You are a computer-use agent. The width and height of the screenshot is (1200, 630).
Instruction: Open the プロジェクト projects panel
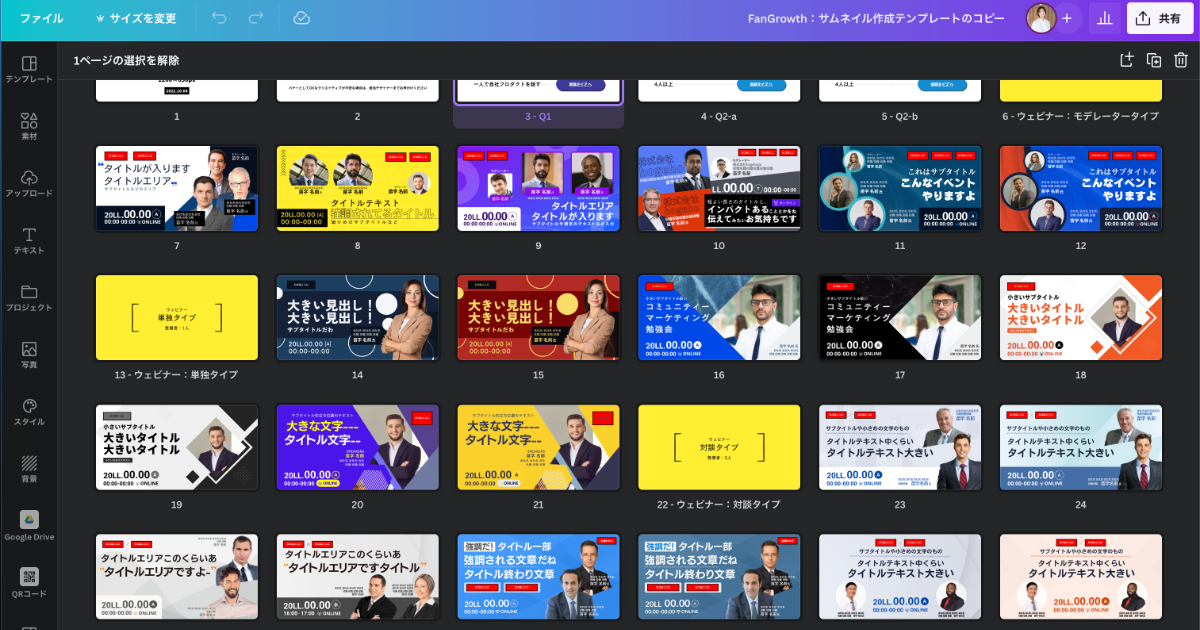tap(29, 298)
